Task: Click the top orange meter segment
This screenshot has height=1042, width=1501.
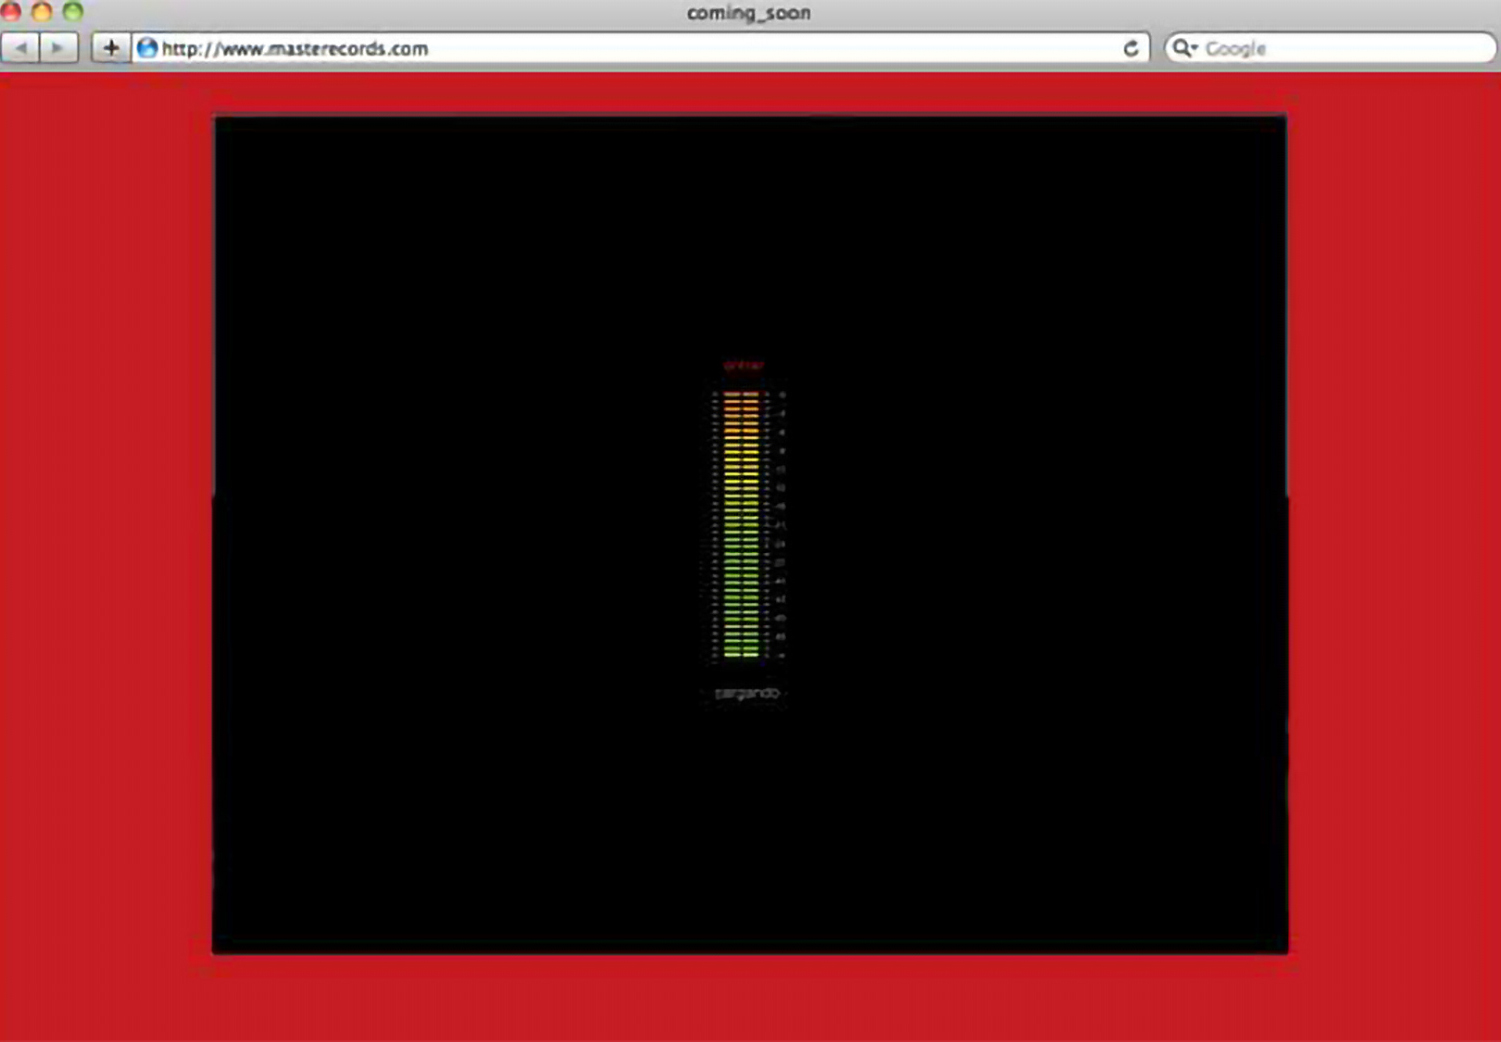Action: coord(741,395)
